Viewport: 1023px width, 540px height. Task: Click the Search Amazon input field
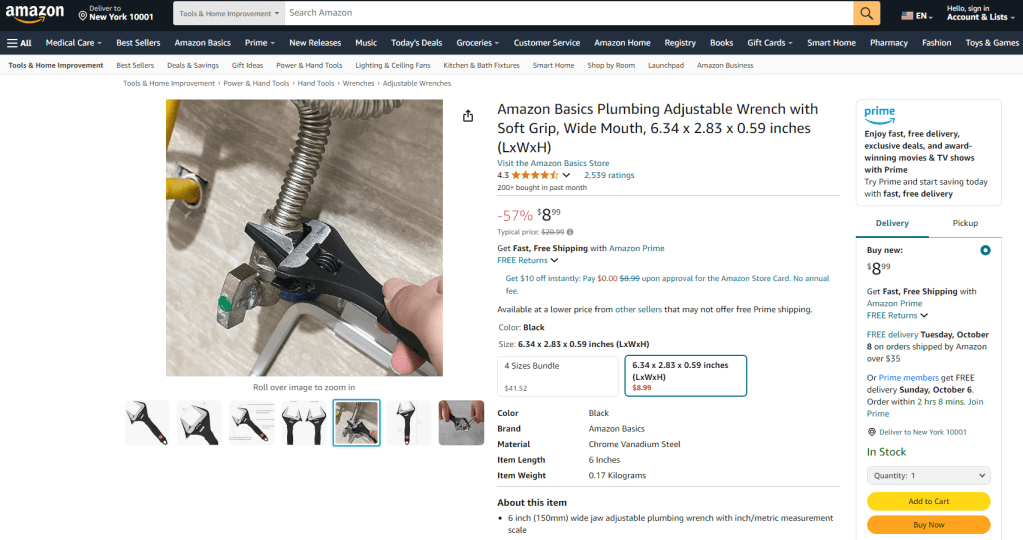[567, 13]
